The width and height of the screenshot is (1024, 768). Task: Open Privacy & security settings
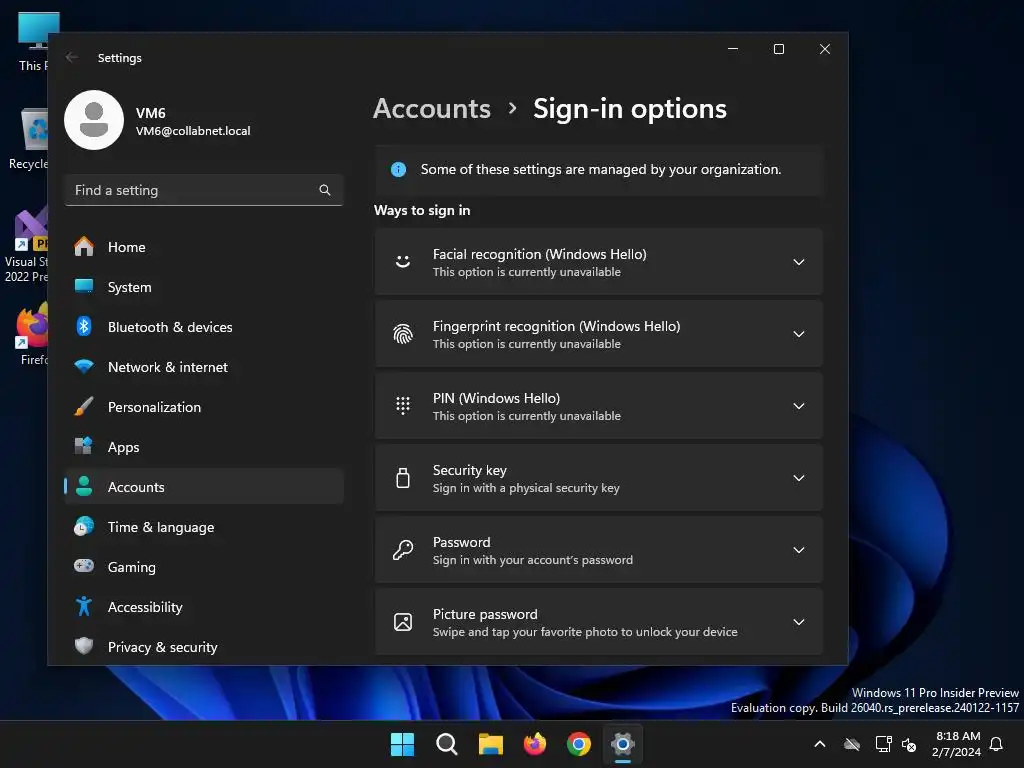[204, 647]
